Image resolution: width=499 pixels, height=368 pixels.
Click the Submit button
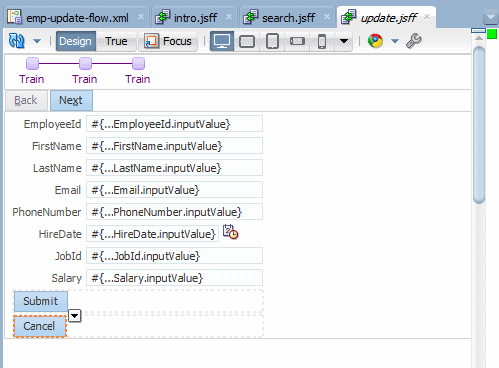coord(41,301)
